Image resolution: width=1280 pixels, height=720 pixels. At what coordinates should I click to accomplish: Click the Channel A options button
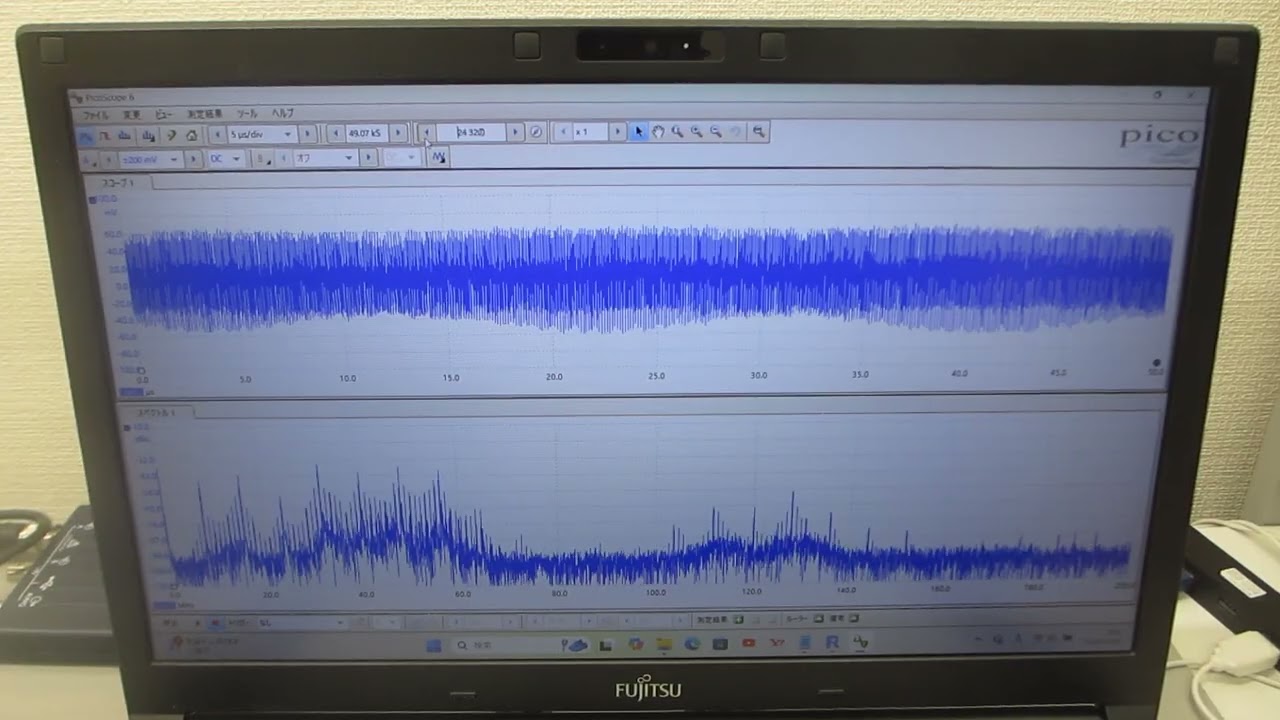(x=87, y=159)
